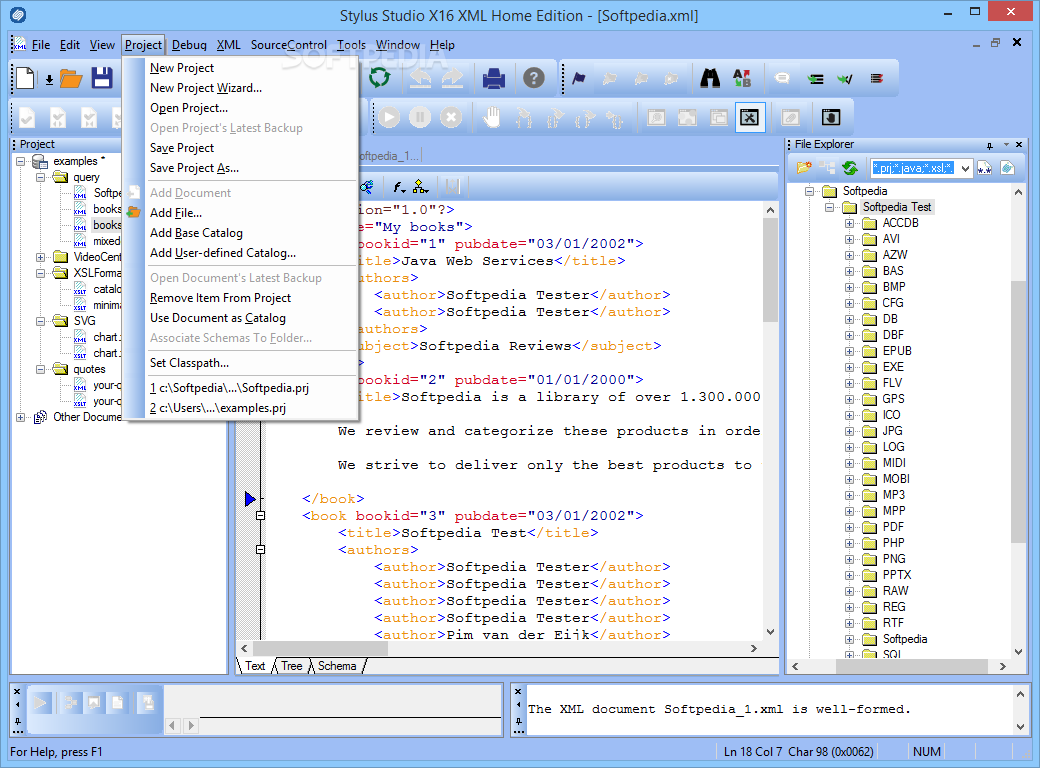Save file with the floppy disk icon
Screen dimensions: 1040x768
(101, 78)
